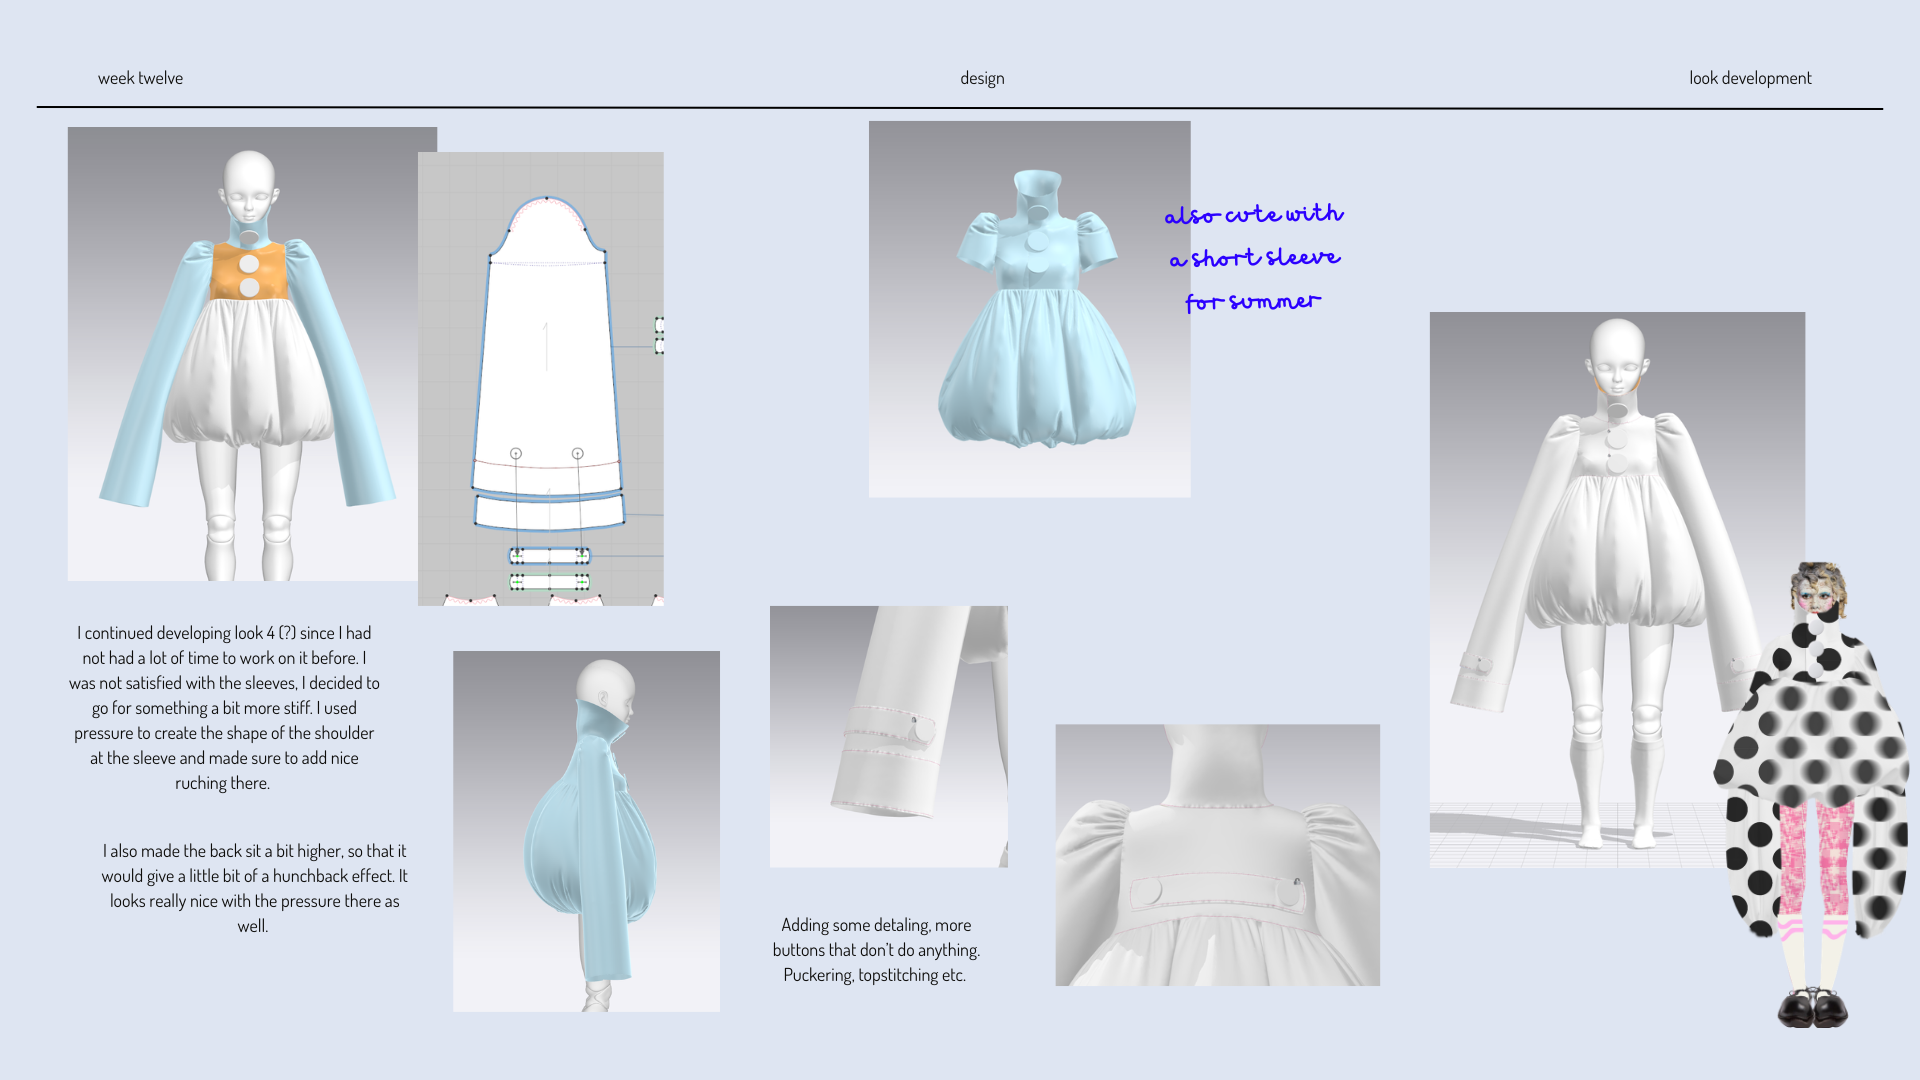
Task: Click the 'week twelve' header text
Action: coord(140,78)
